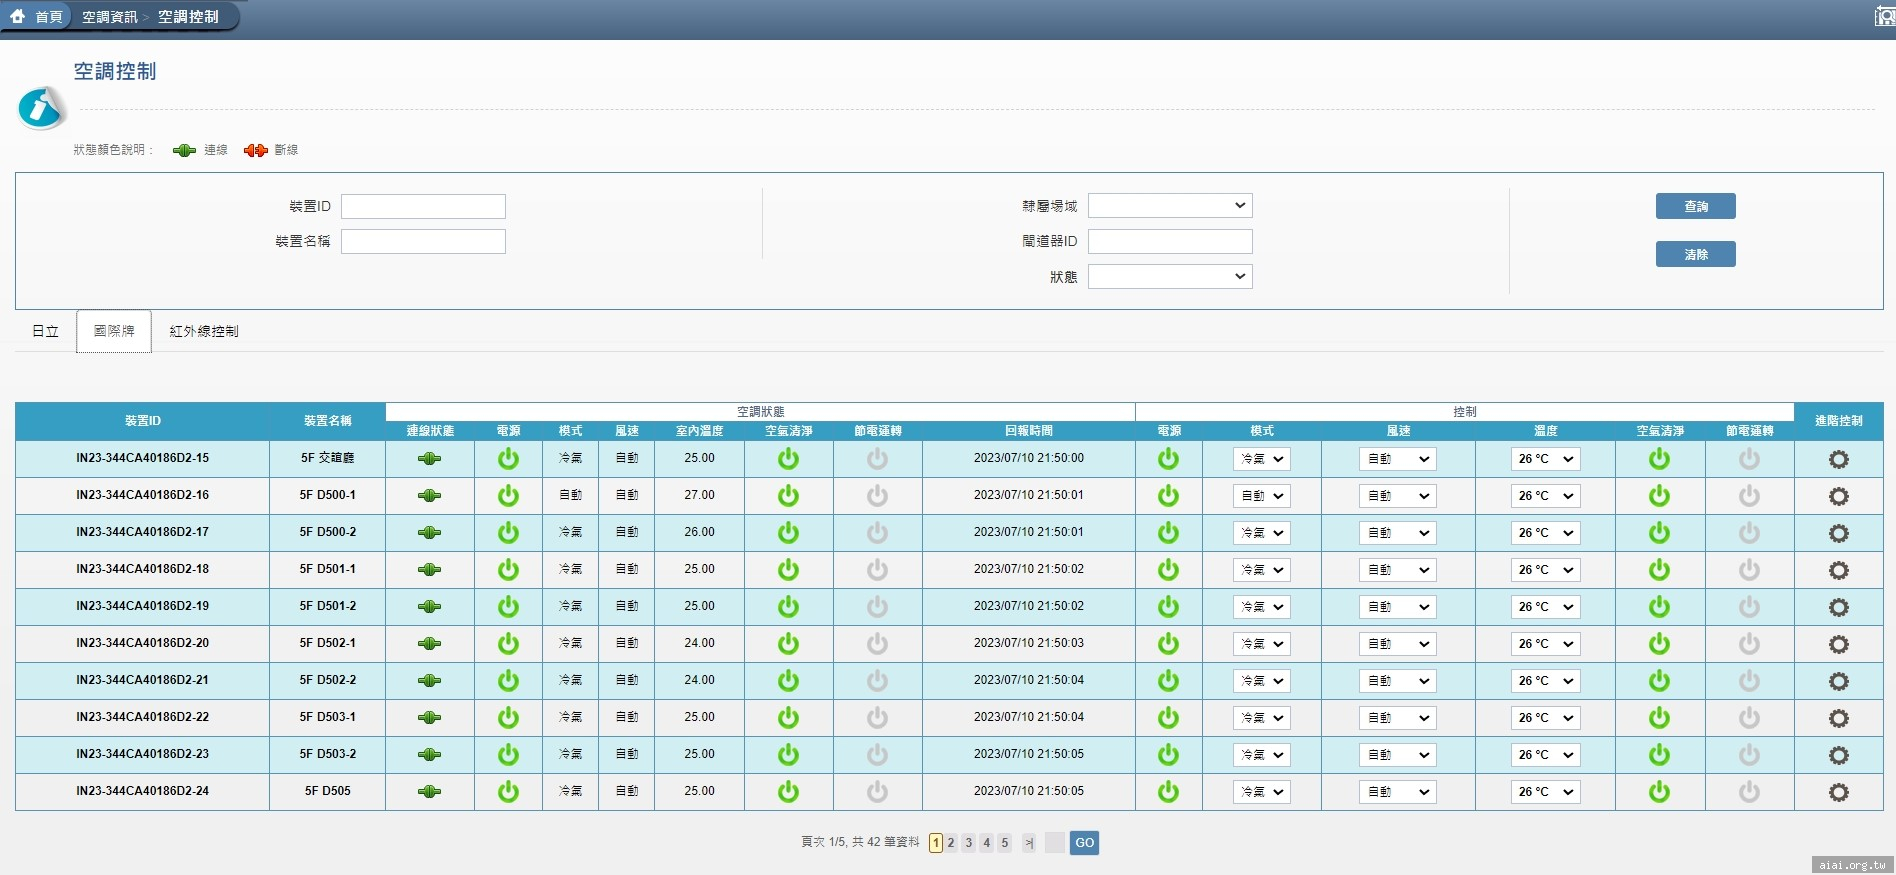This screenshot has width=1896, height=875.
Task: Toggle control power for 5F D500-1
Action: [x=1168, y=495]
